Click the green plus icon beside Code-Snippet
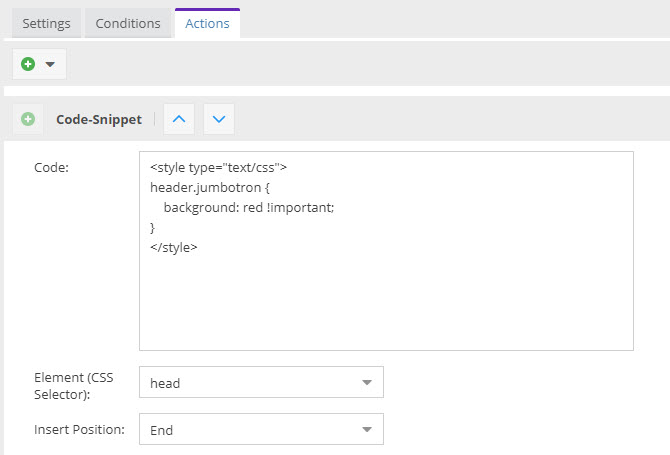The width and height of the screenshot is (670, 455). tap(28, 119)
